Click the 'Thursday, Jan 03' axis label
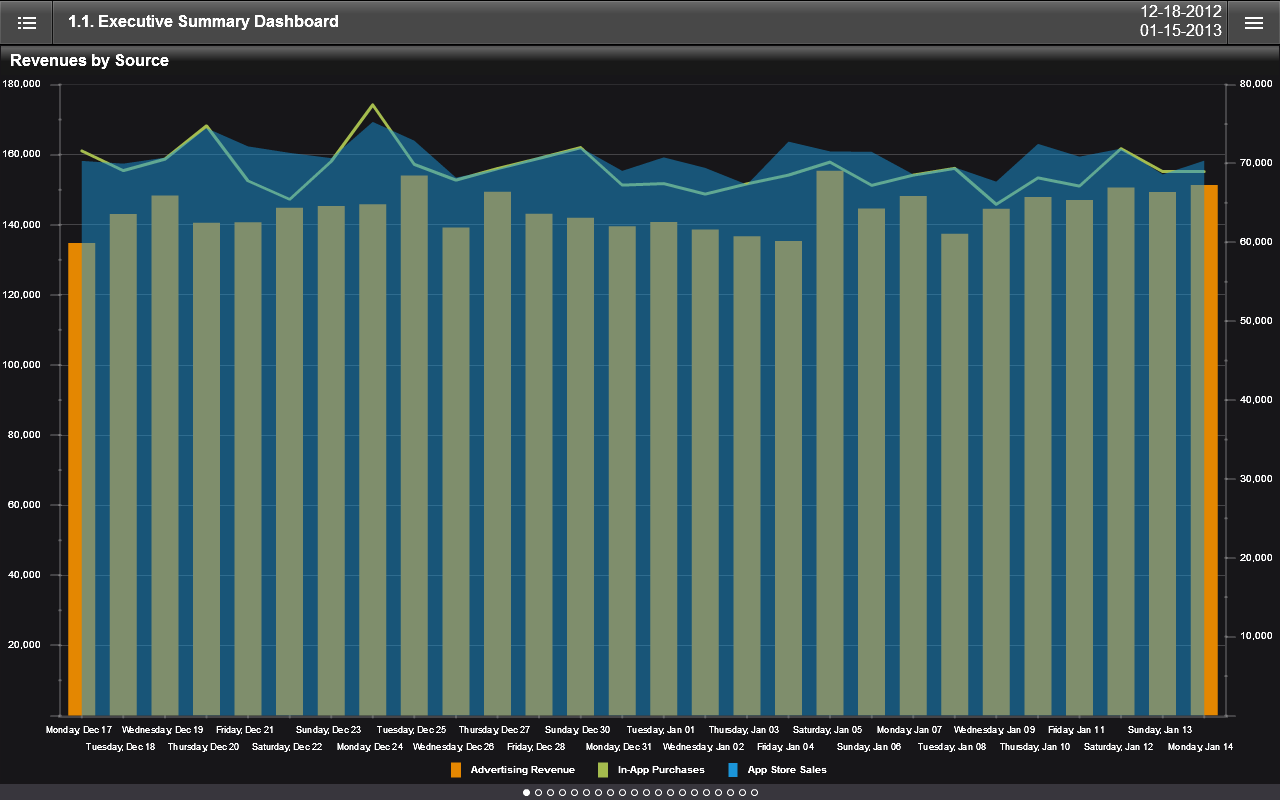Viewport: 1280px width, 800px height. 744,730
